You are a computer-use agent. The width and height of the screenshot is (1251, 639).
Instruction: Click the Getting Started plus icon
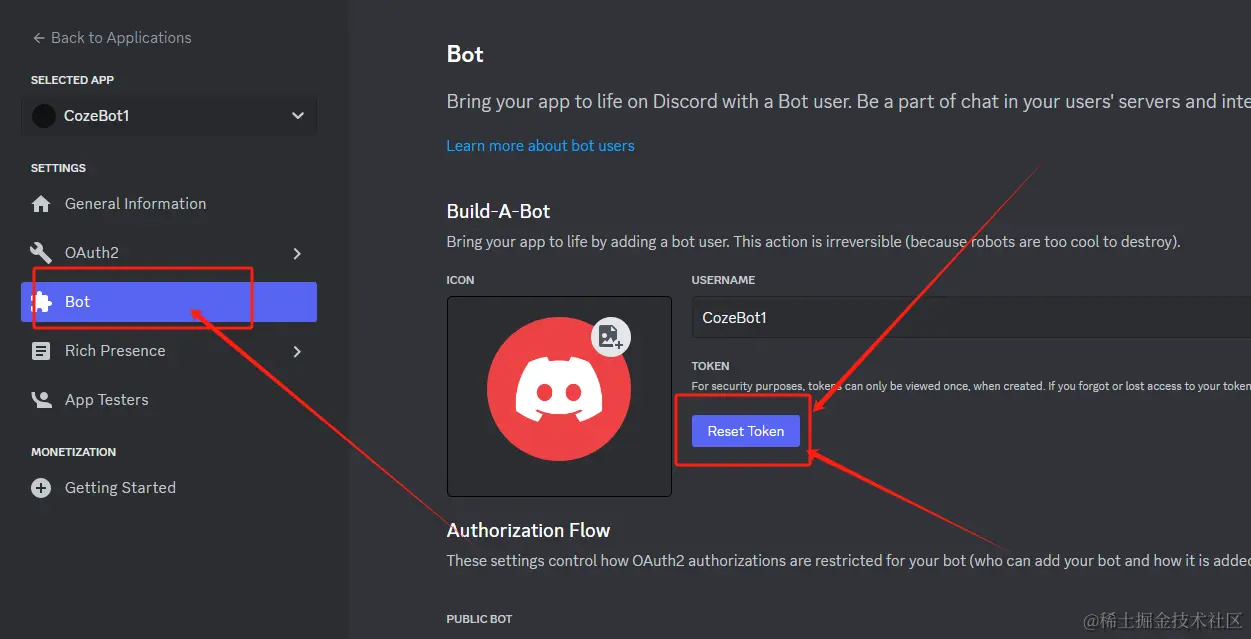click(41, 488)
